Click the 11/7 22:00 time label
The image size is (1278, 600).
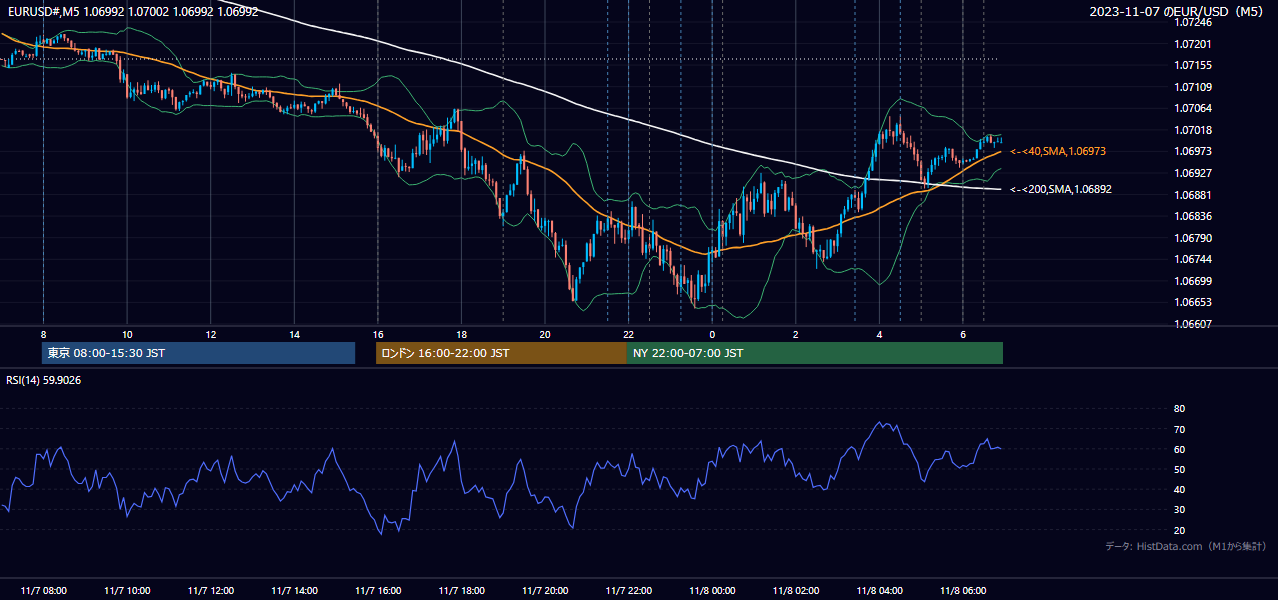tap(628, 591)
